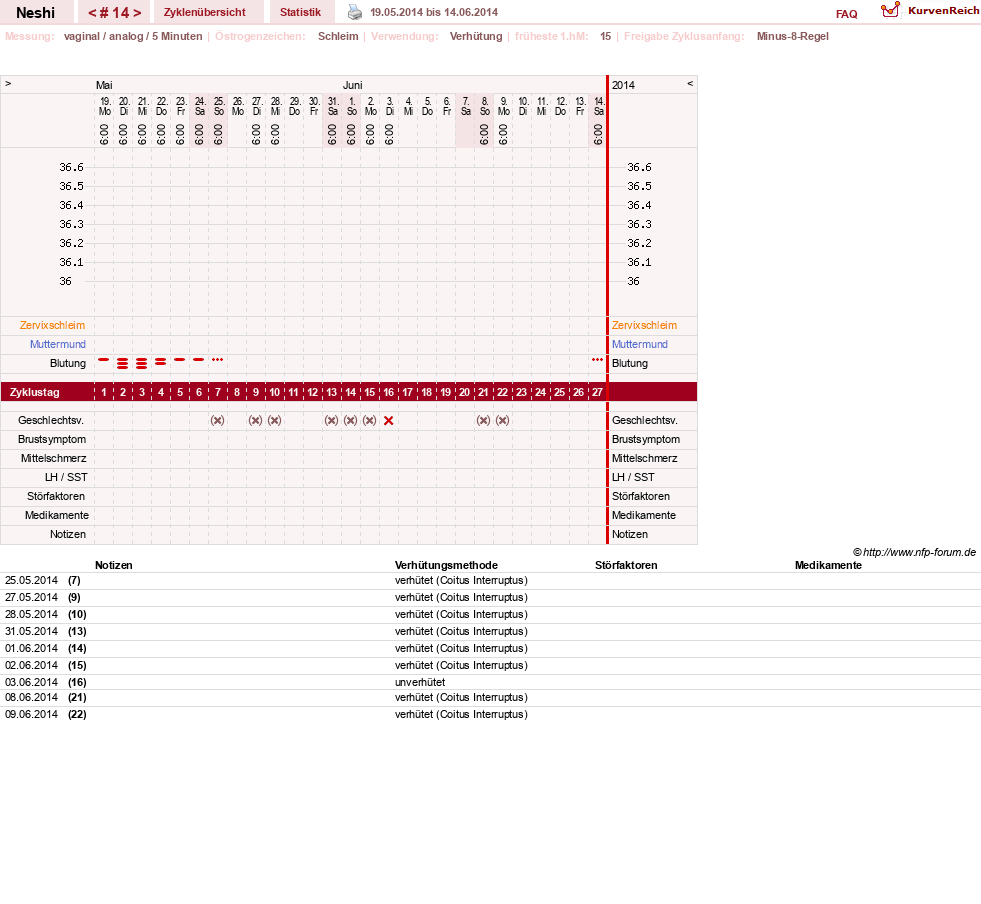
Task: Click heavy bleeding marker on day 3
Action: click(141, 363)
